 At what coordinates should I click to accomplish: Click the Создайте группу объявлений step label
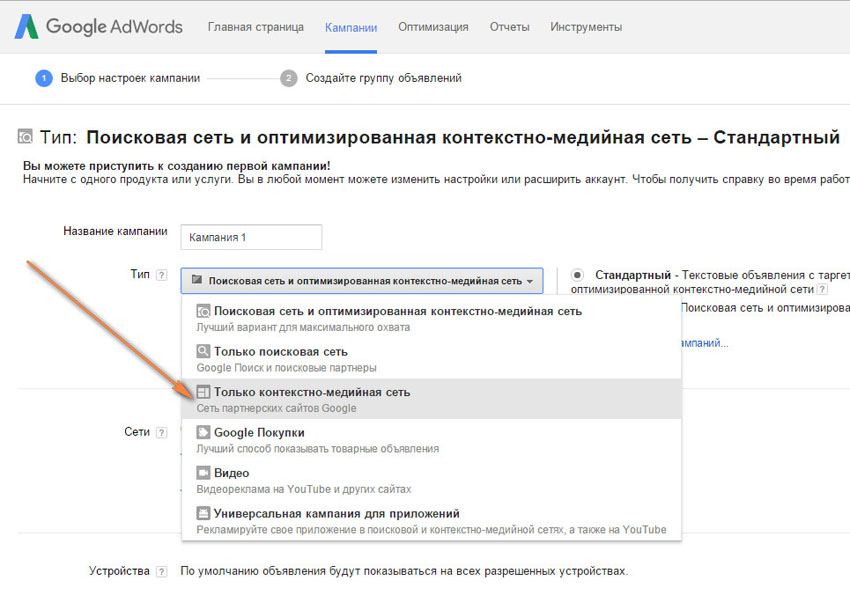click(384, 78)
